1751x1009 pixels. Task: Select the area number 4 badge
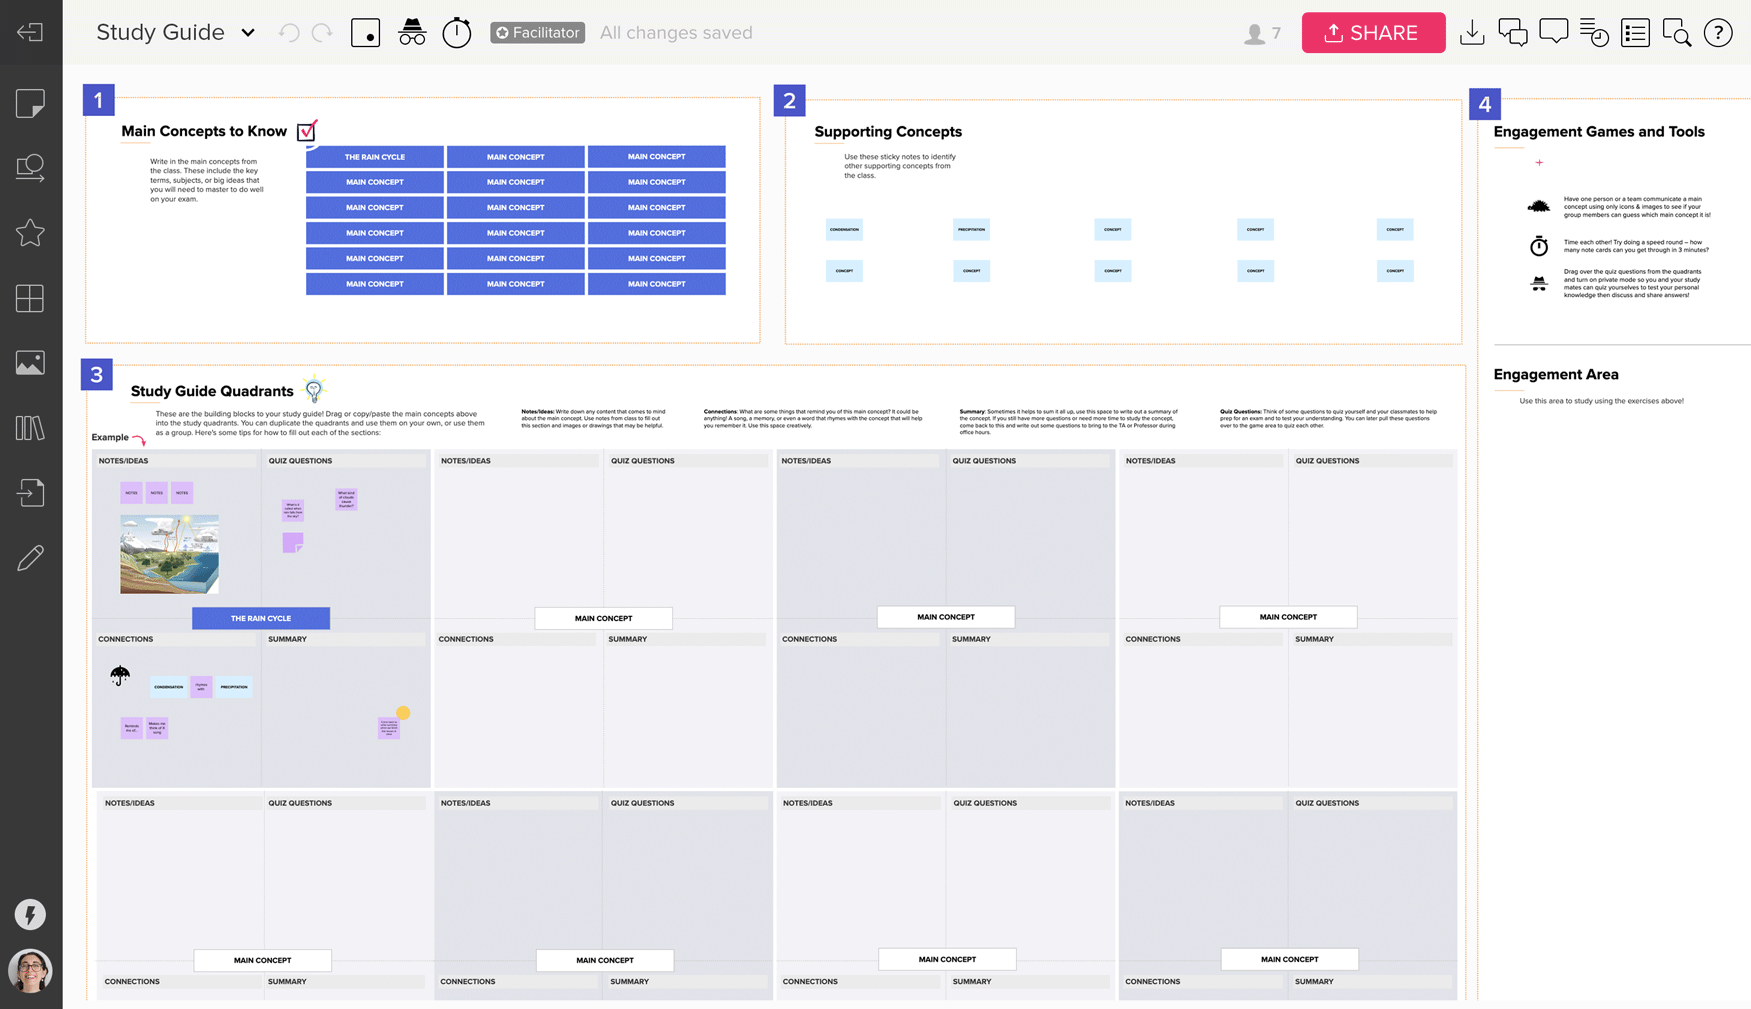click(1484, 104)
